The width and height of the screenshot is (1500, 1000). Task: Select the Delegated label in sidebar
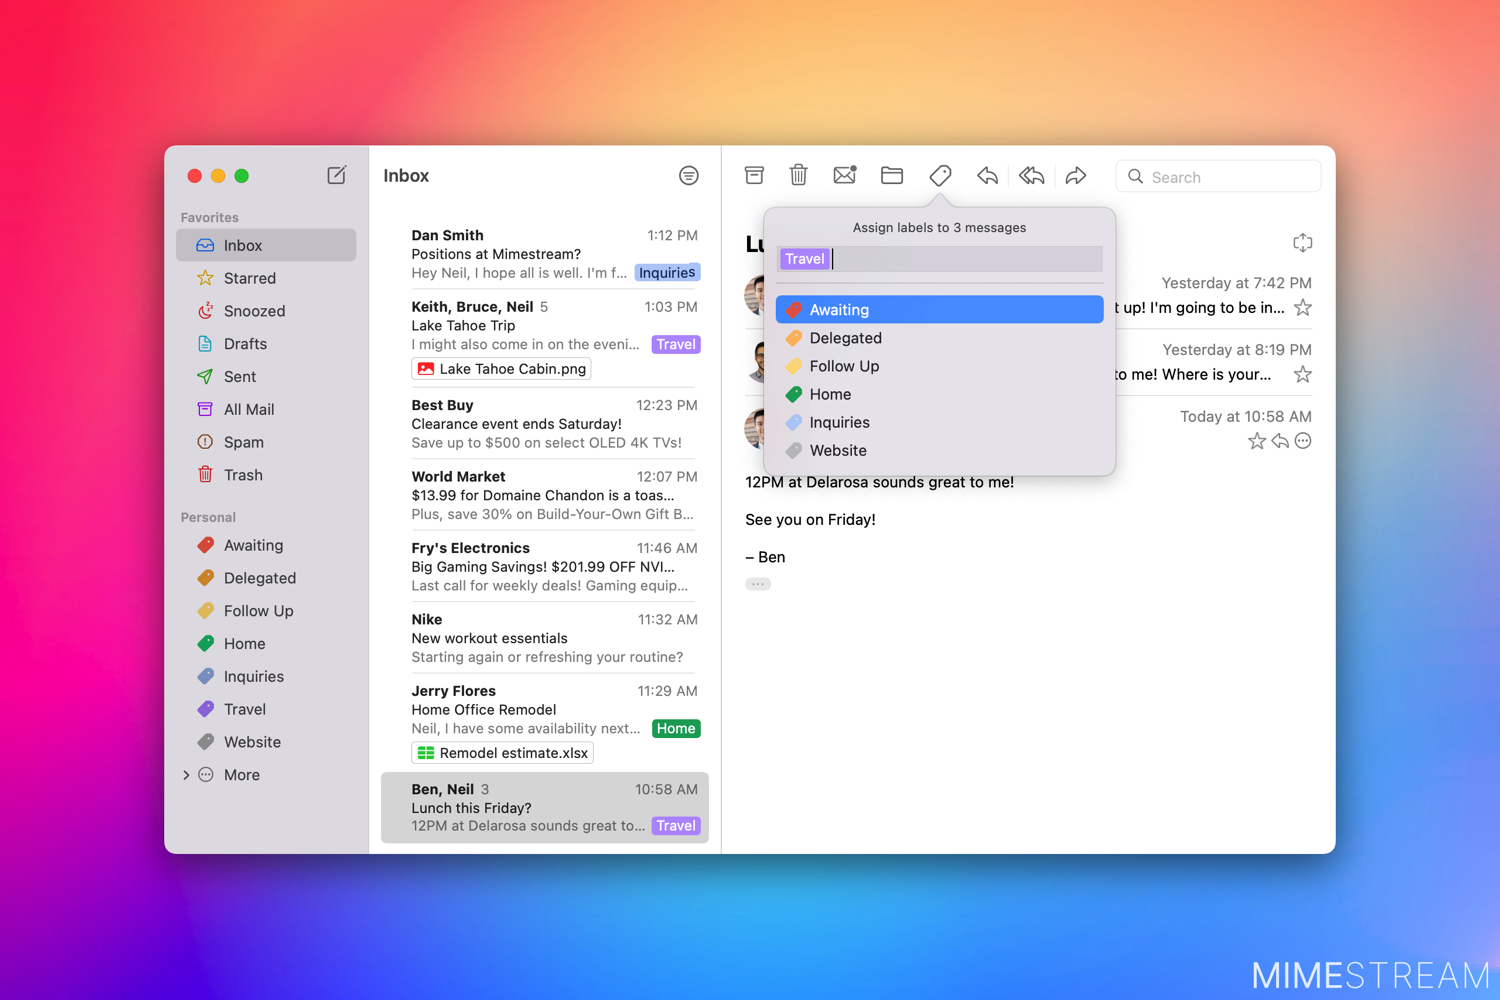266,578
